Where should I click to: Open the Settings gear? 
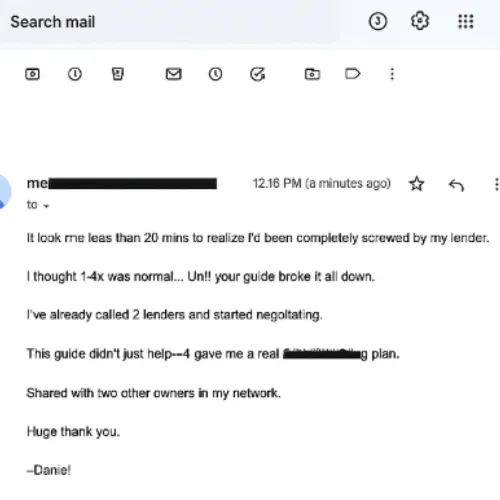pyautogui.click(x=420, y=21)
